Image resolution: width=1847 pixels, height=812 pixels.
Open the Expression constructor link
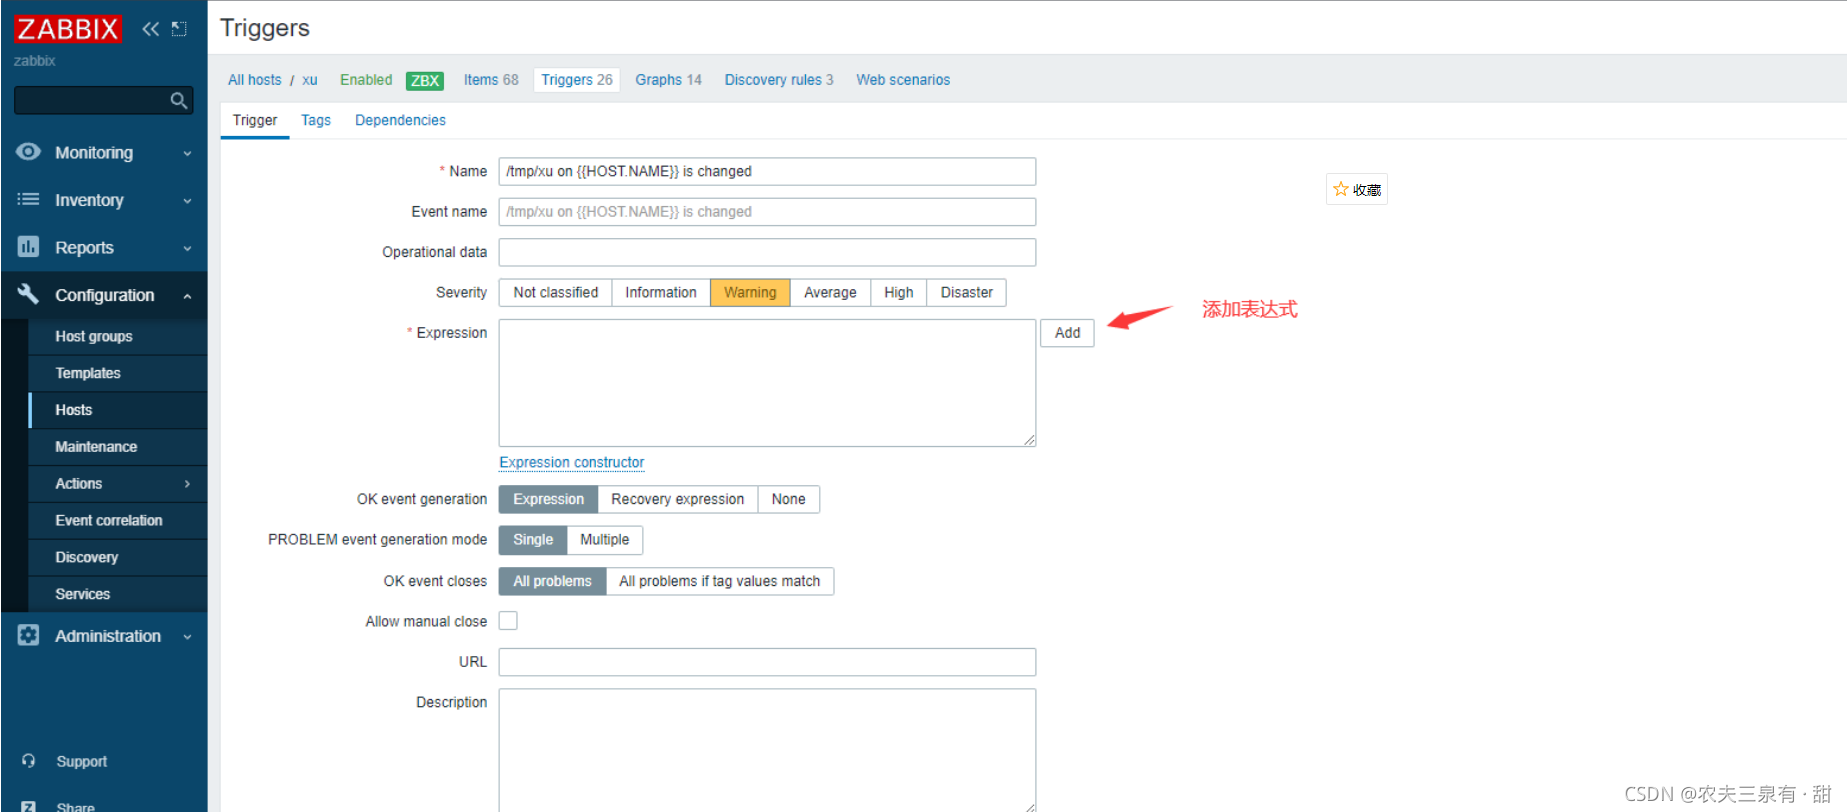572,463
